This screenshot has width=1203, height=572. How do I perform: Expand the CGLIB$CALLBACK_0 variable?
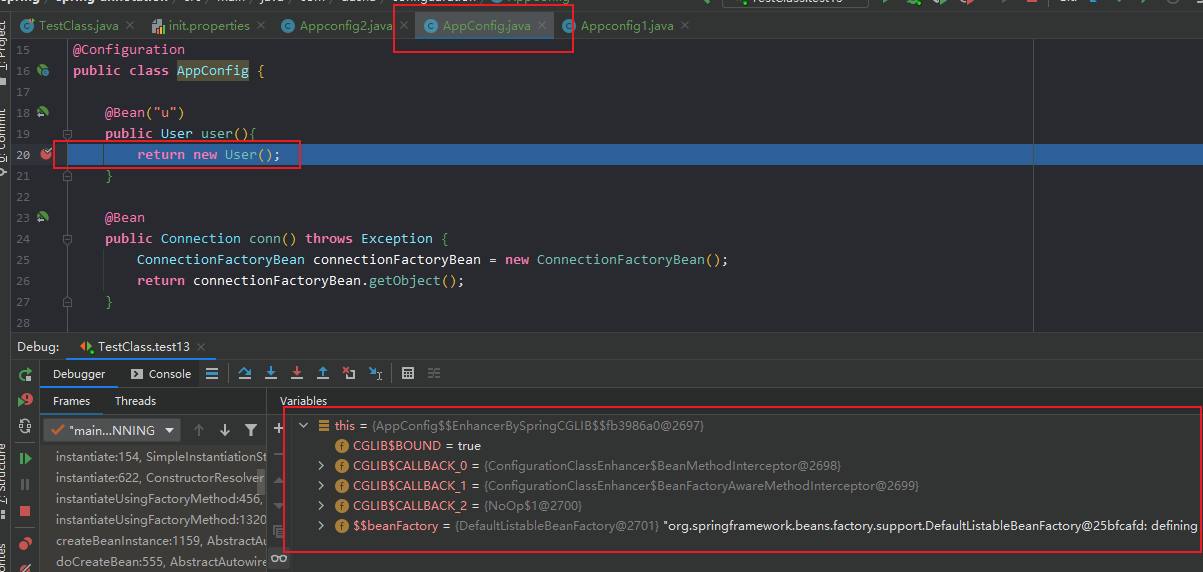click(321, 465)
